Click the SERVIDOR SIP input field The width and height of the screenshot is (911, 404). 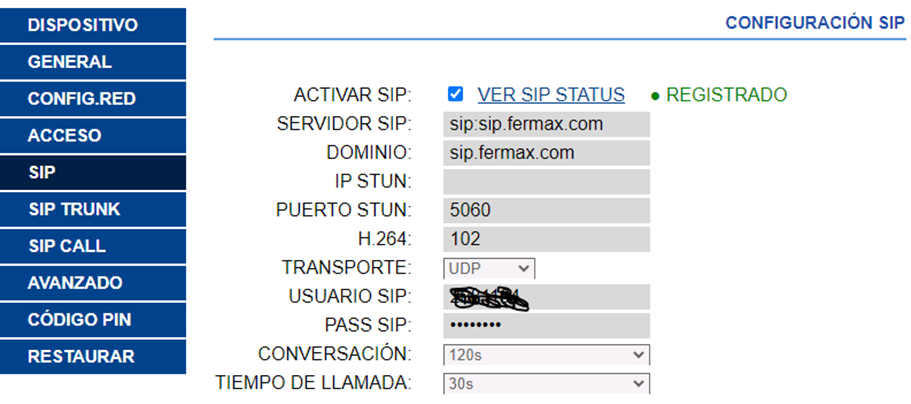546,124
